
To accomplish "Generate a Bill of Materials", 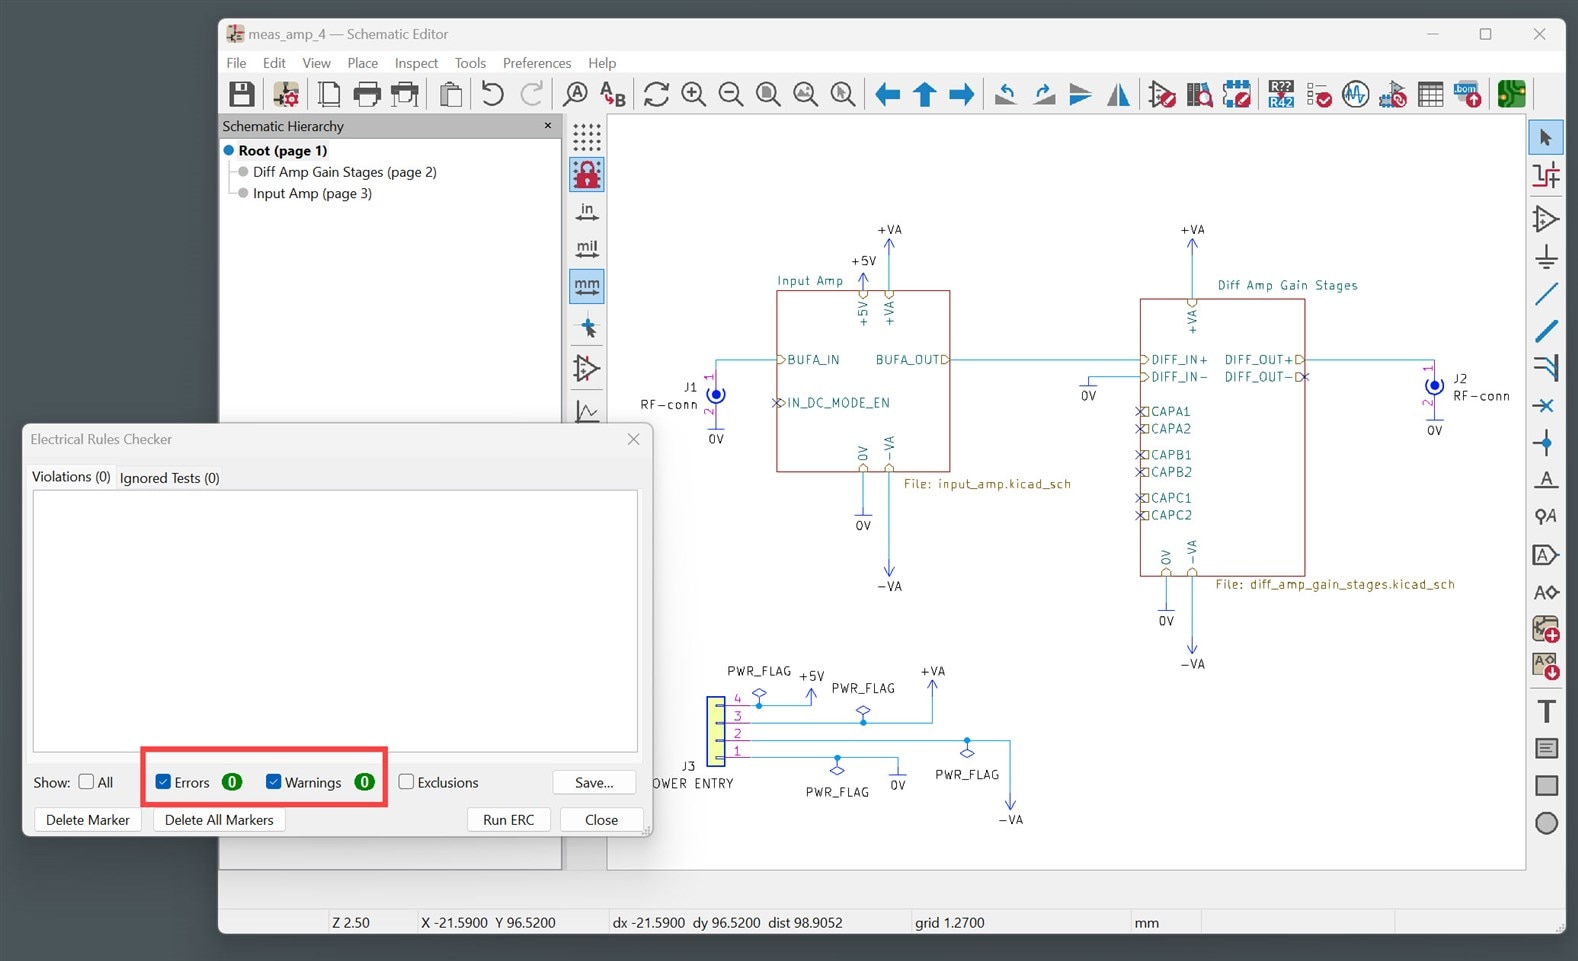I will point(1468,94).
